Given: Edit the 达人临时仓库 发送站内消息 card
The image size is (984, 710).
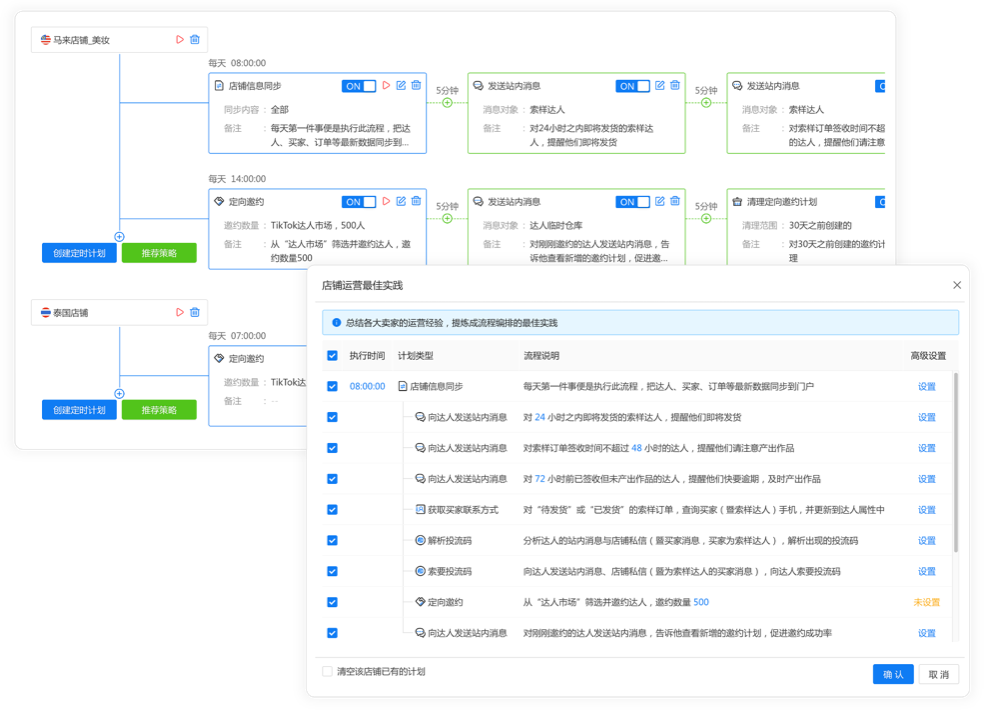Looking at the screenshot, I should tap(660, 202).
